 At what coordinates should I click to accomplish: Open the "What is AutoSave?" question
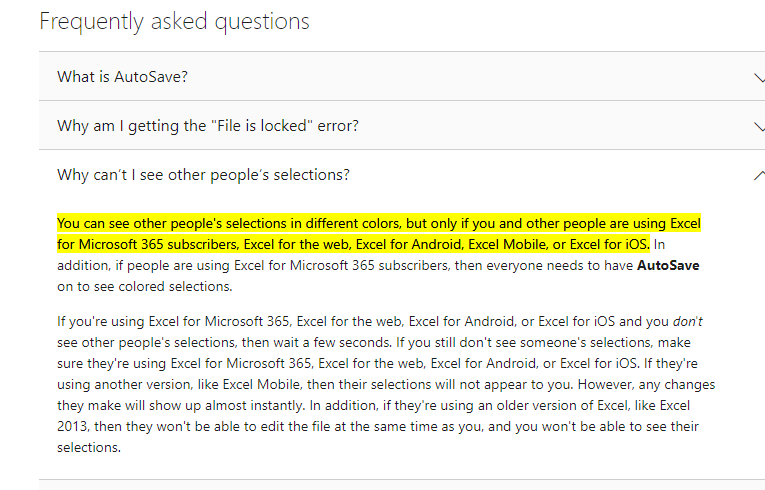pyautogui.click(x=123, y=76)
